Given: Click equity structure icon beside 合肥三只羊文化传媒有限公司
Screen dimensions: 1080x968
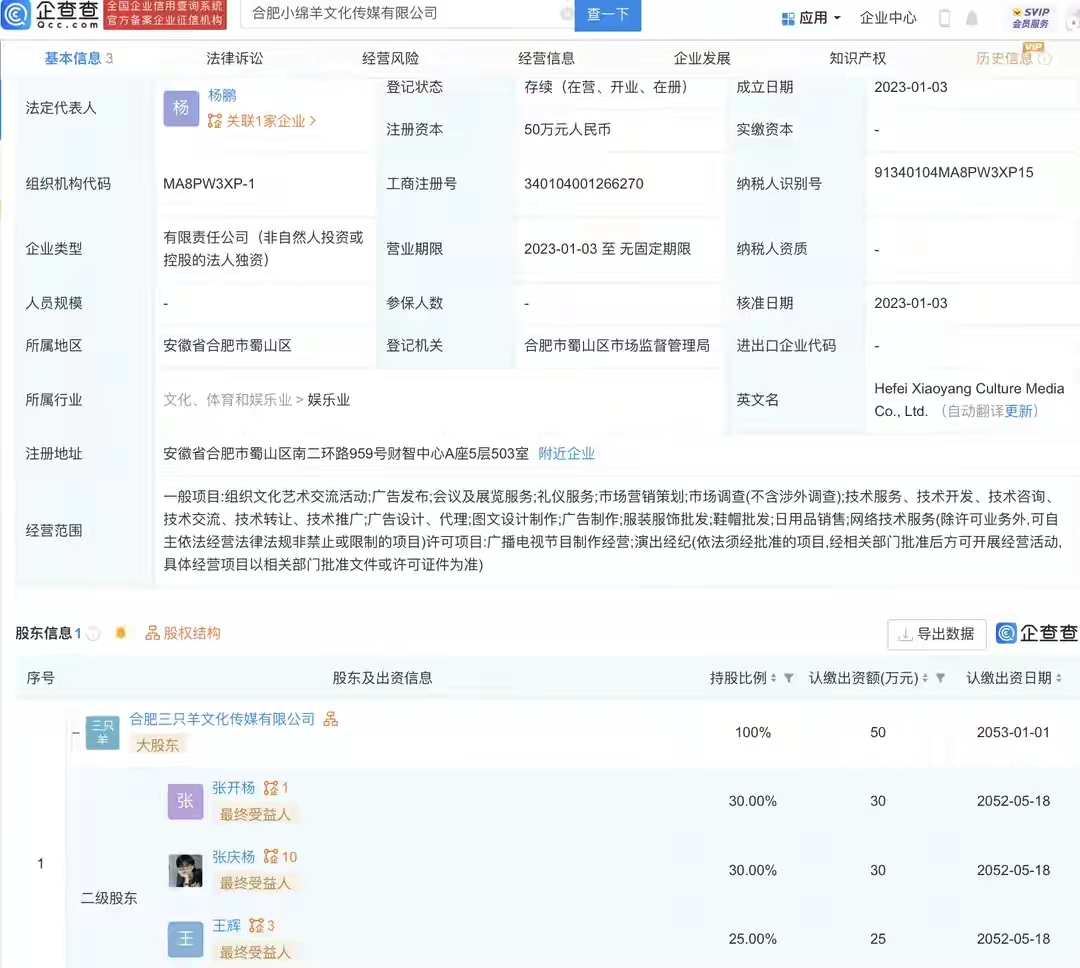Looking at the screenshot, I should pos(330,719).
